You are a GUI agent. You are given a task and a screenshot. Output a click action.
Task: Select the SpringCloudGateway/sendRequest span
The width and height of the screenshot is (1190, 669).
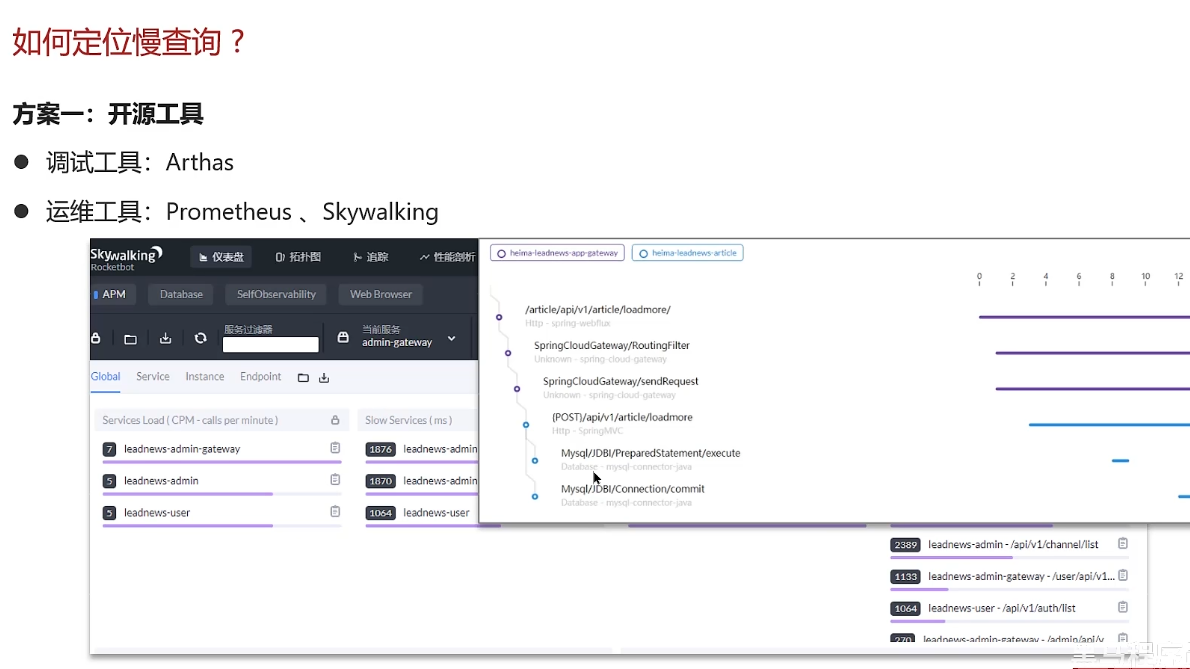pos(621,382)
